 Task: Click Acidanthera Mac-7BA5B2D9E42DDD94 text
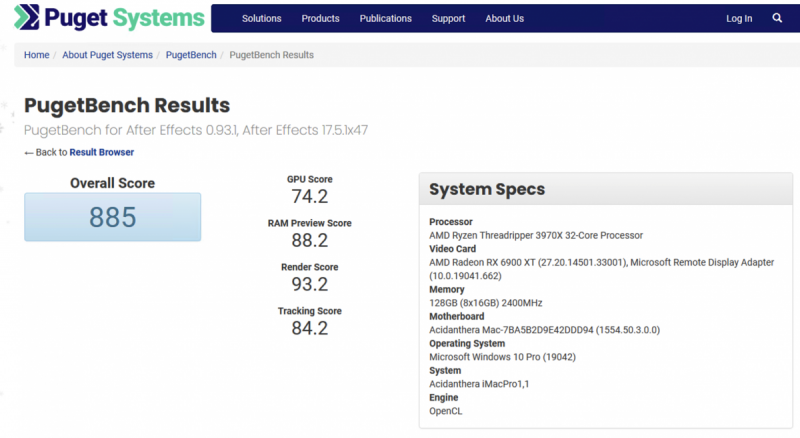click(x=544, y=330)
